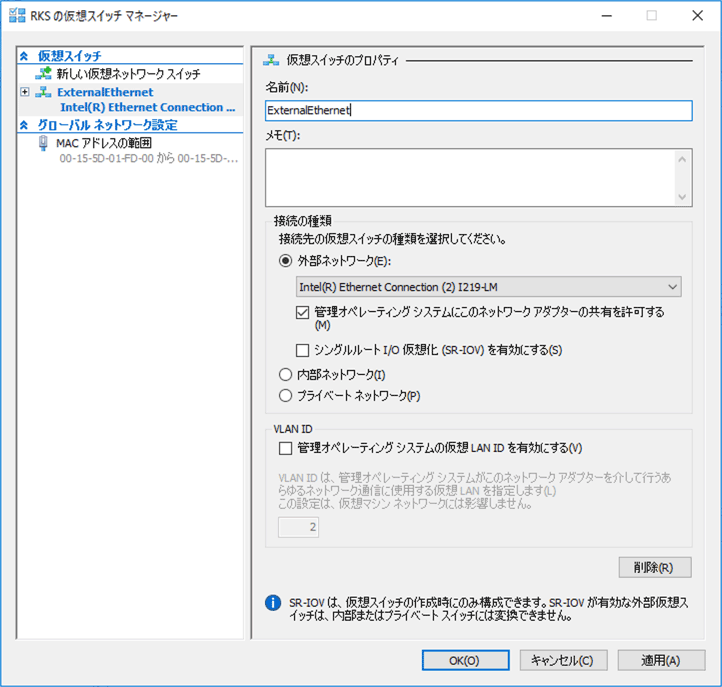Click the ExternalEthernet switch icon in tree
This screenshot has height=687, width=722.
coord(43,92)
